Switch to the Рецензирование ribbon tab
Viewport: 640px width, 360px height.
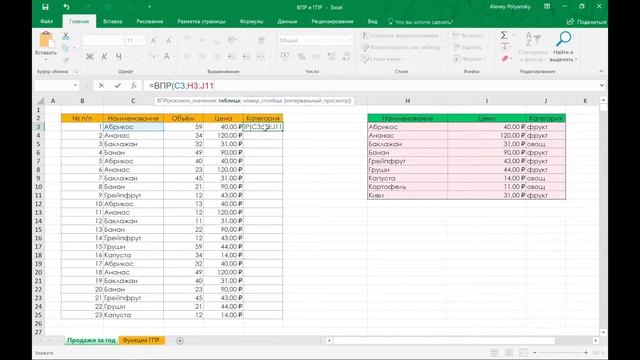(332, 21)
